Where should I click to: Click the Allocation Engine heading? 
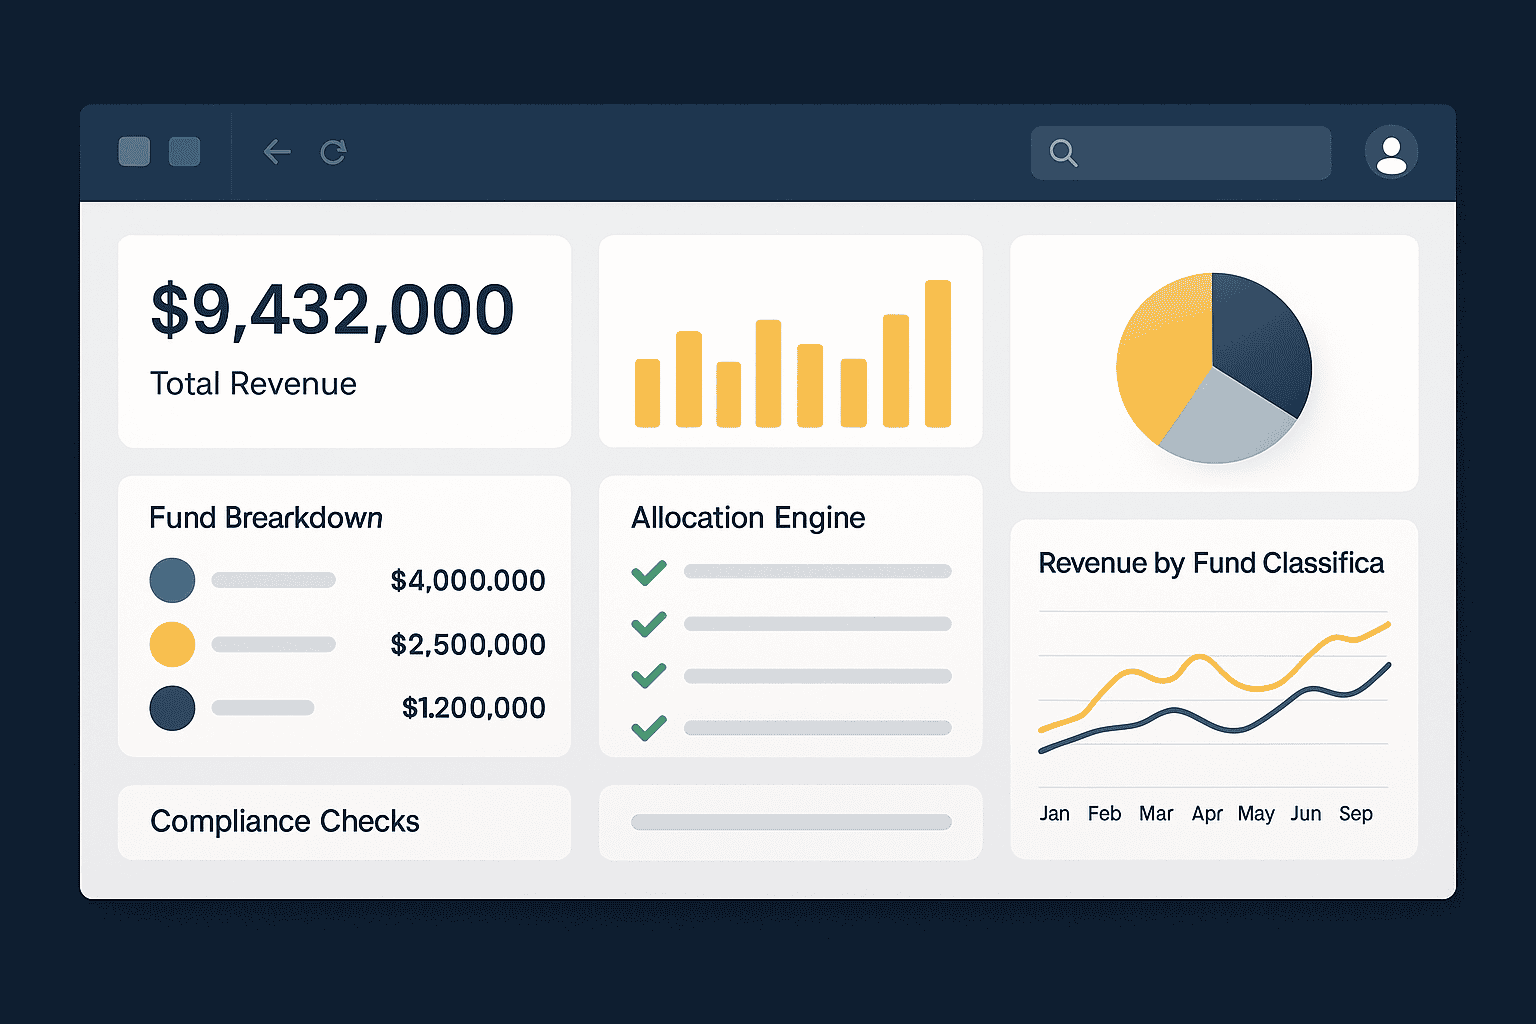tap(748, 518)
